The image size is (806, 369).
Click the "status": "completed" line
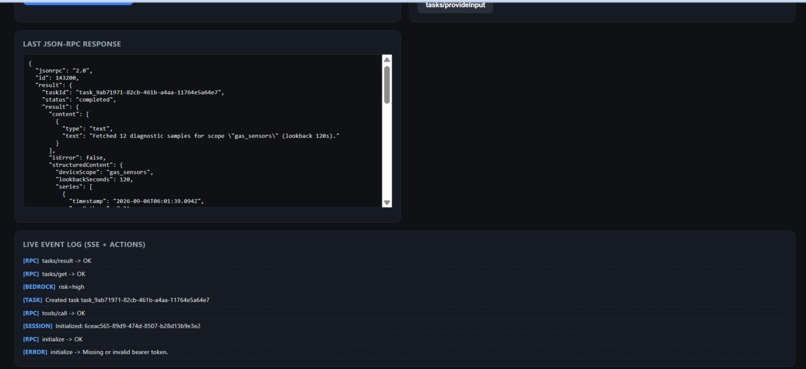pyautogui.click(x=79, y=99)
